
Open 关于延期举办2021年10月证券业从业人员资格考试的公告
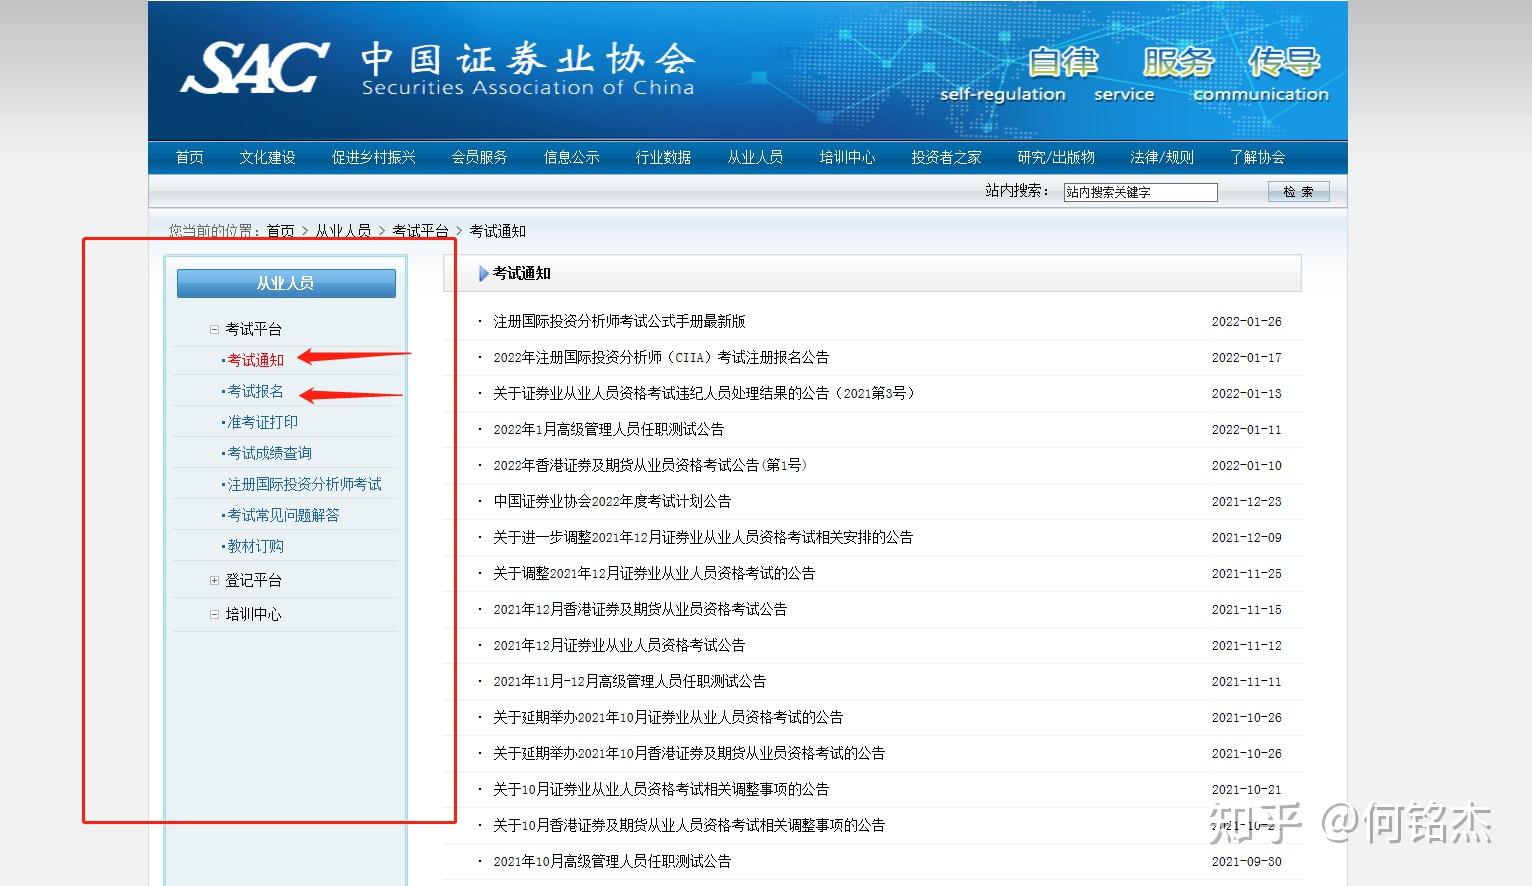point(668,717)
